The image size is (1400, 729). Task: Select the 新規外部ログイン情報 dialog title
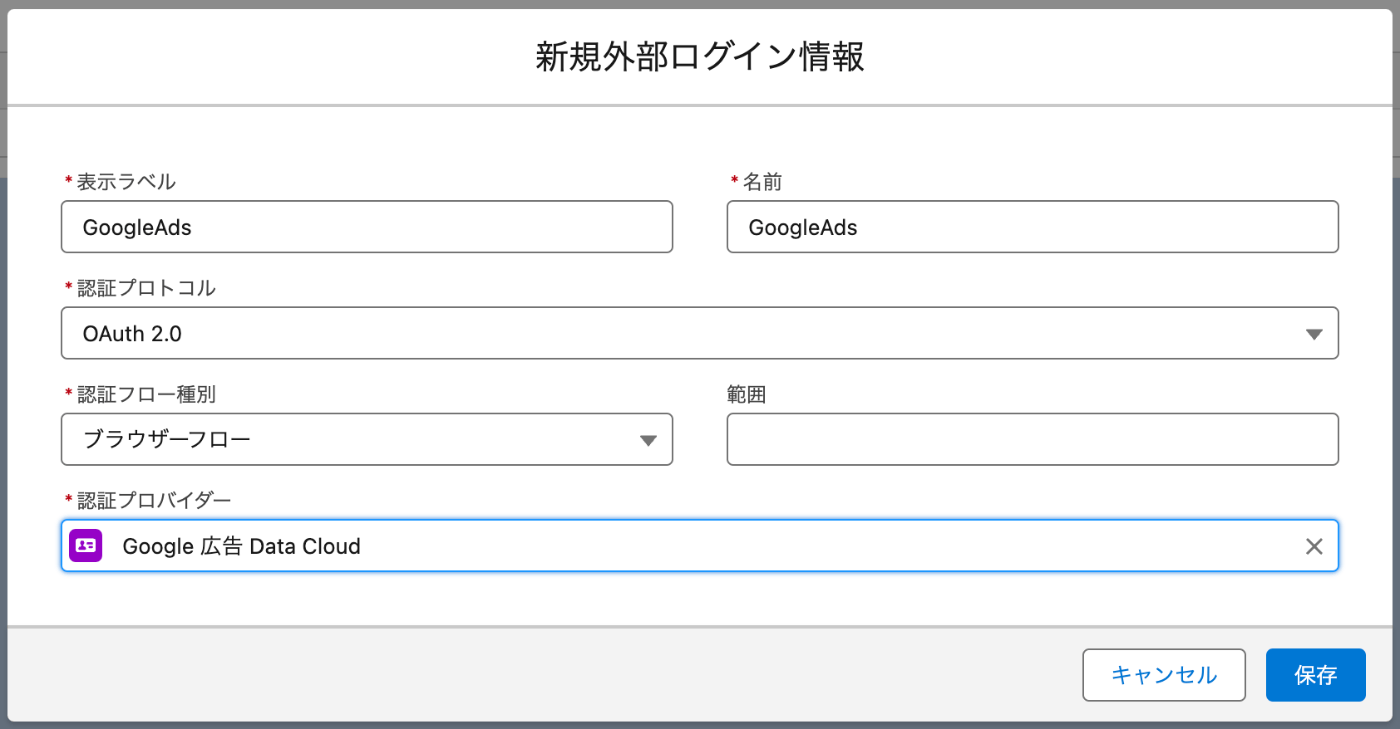pyautogui.click(x=700, y=57)
